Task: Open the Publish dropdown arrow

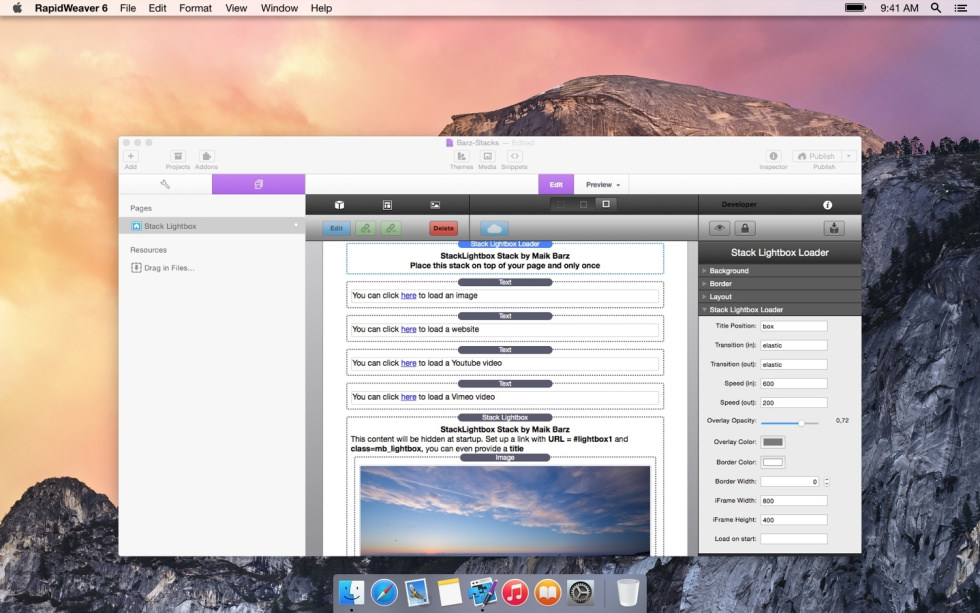Action: point(849,156)
